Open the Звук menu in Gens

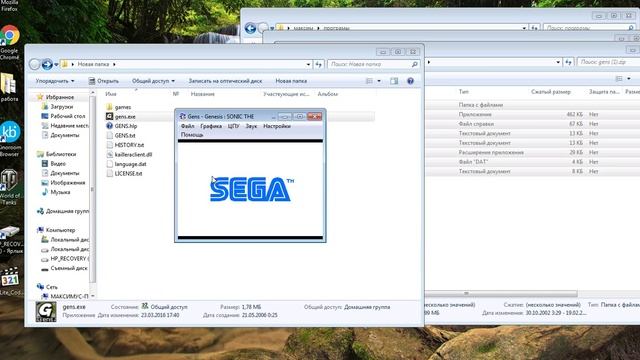[x=251, y=126]
